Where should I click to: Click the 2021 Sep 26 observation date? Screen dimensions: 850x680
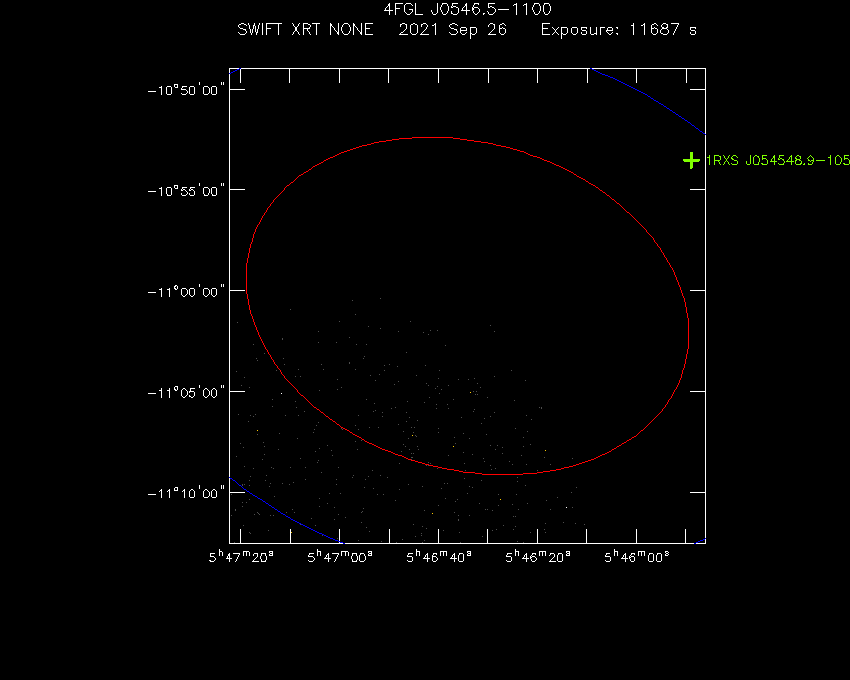click(453, 29)
